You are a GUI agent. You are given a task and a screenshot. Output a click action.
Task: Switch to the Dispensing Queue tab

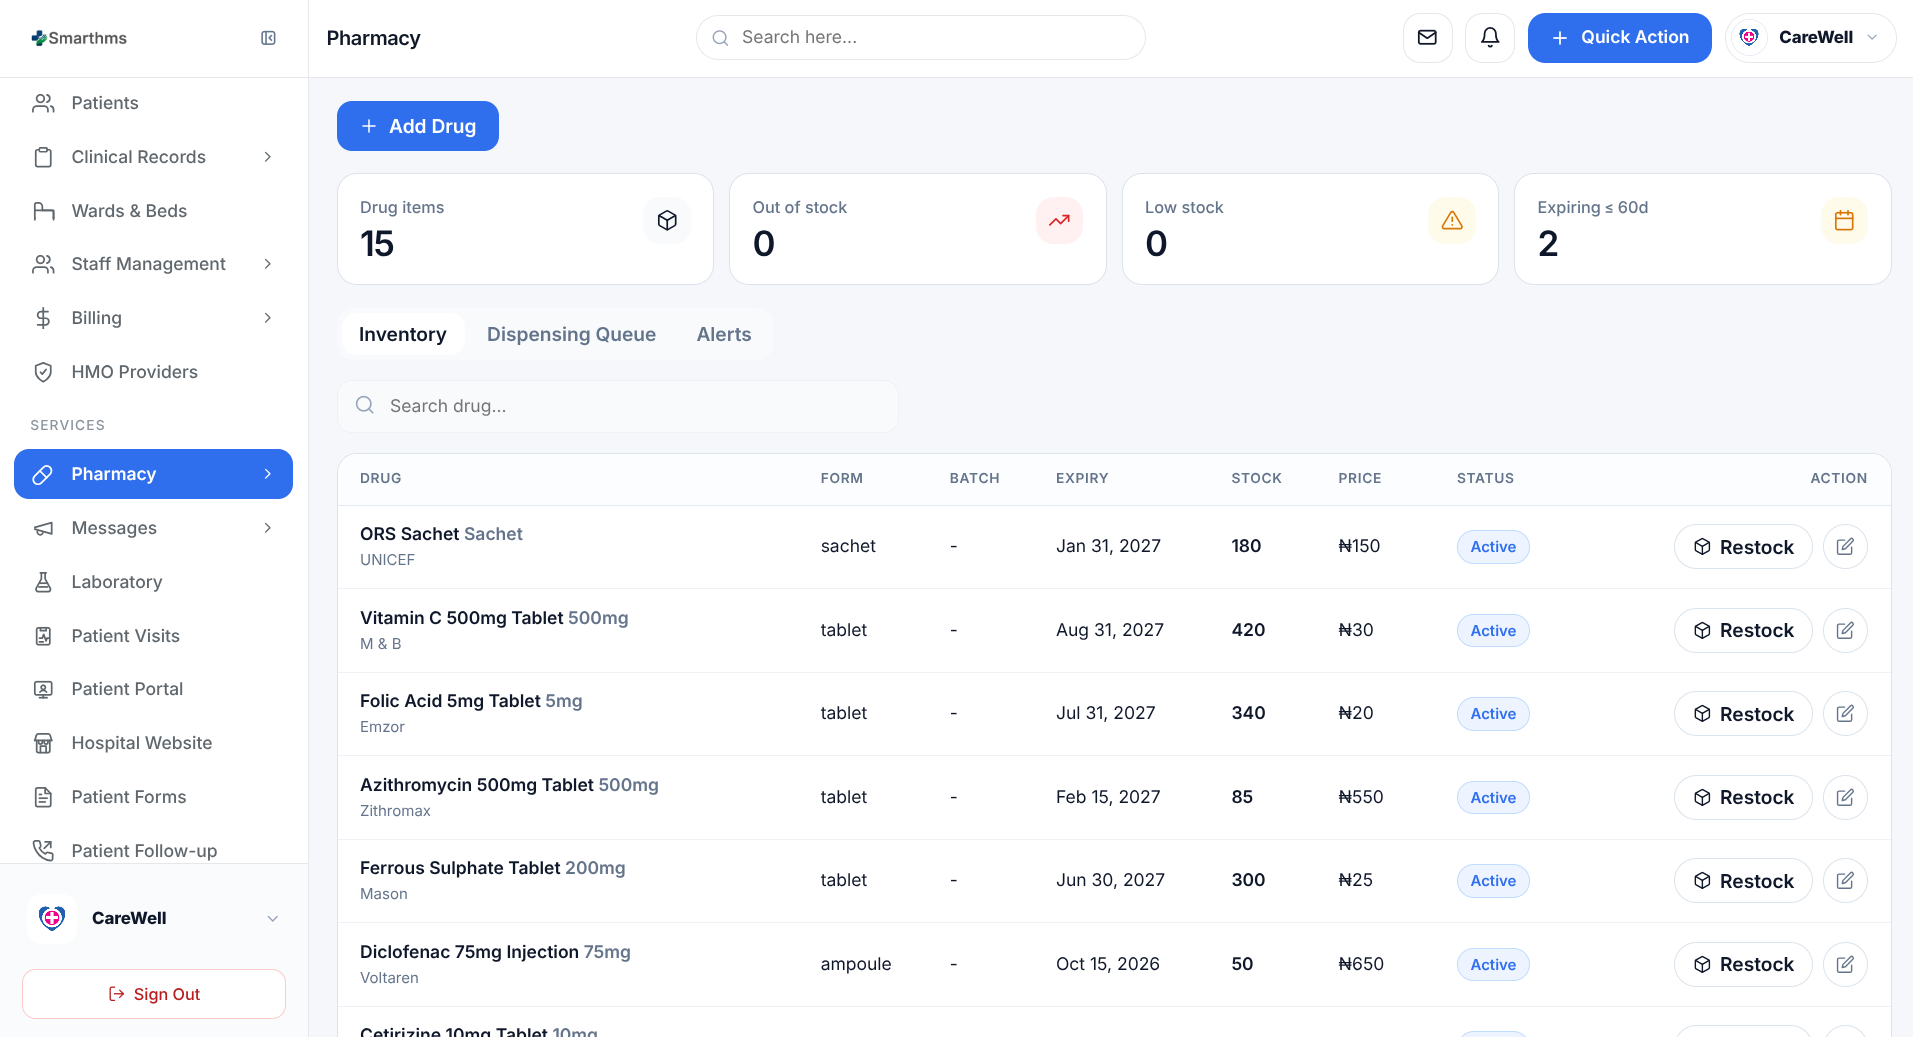click(571, 335)
